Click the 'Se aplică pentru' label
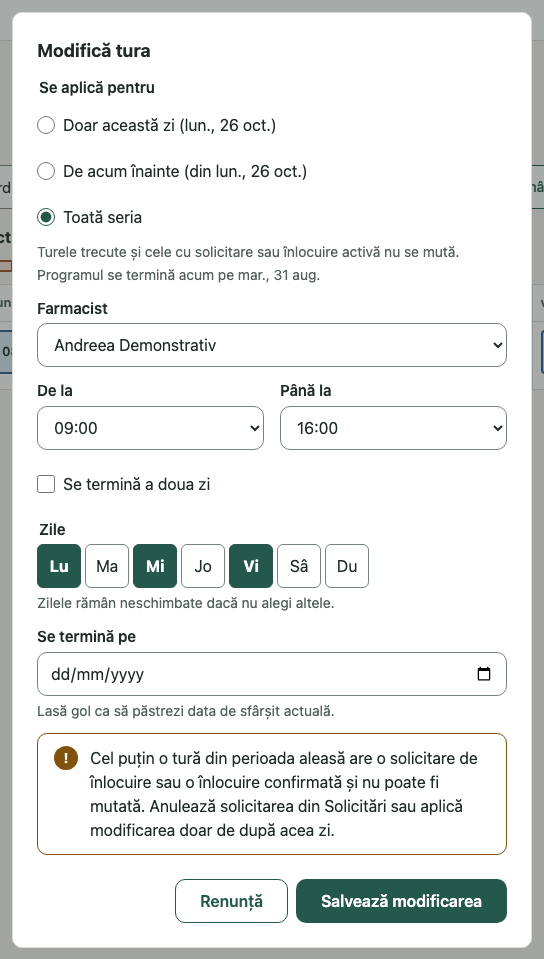This screenshot has height=959, width=544. [97, 87]
